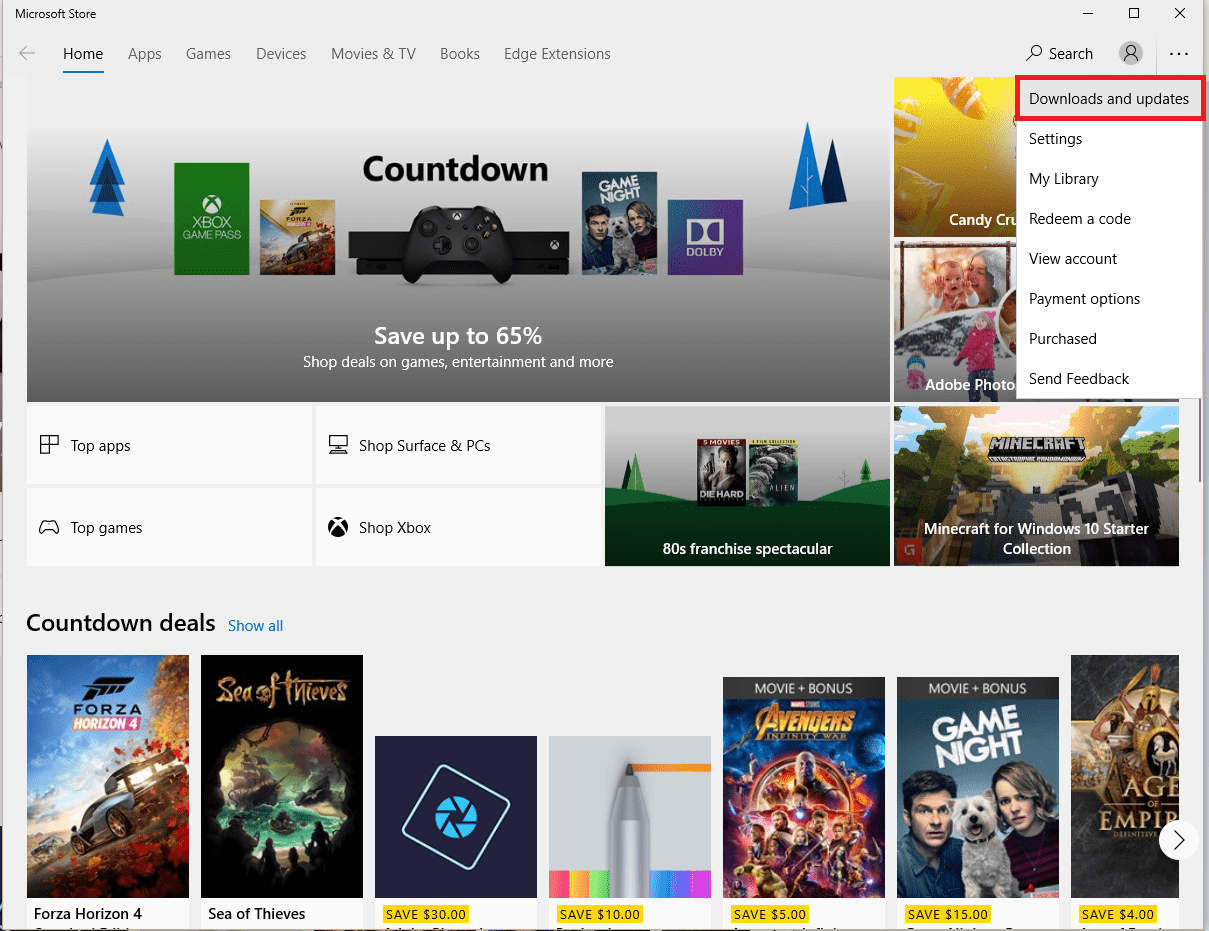
Task: Click the SAVE $5.00 badge
Action: click(769, 914)
